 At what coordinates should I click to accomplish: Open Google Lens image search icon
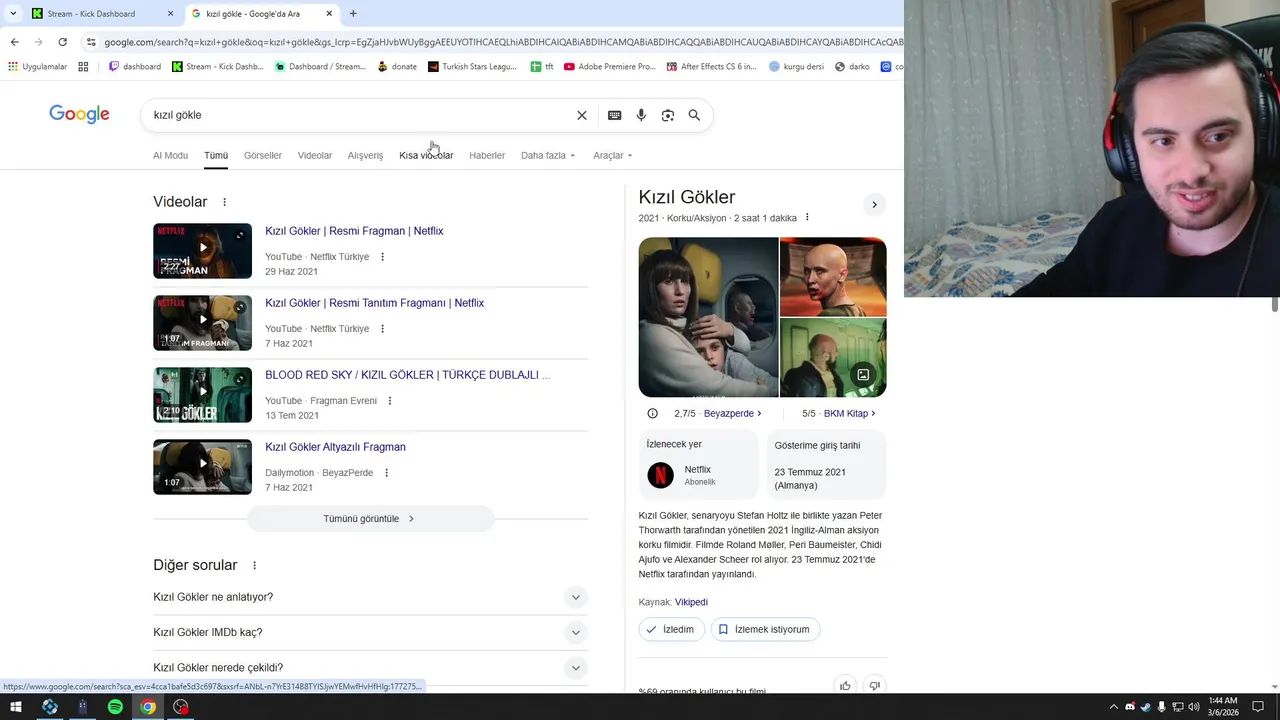[x=668, y=115]
